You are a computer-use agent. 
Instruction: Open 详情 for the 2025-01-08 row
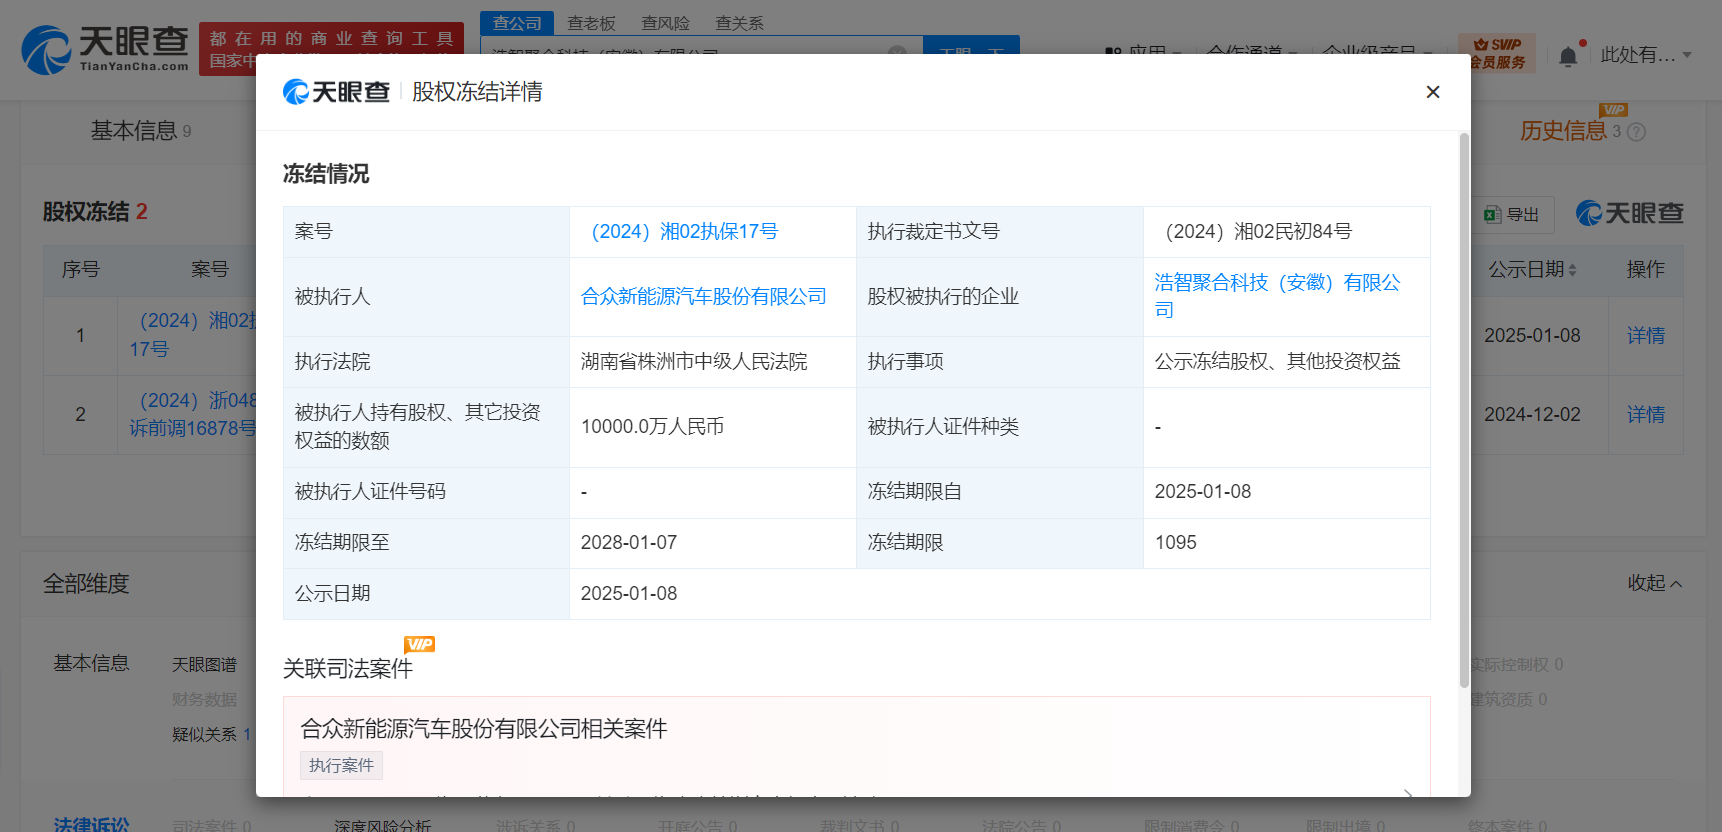coord(1645,336)
